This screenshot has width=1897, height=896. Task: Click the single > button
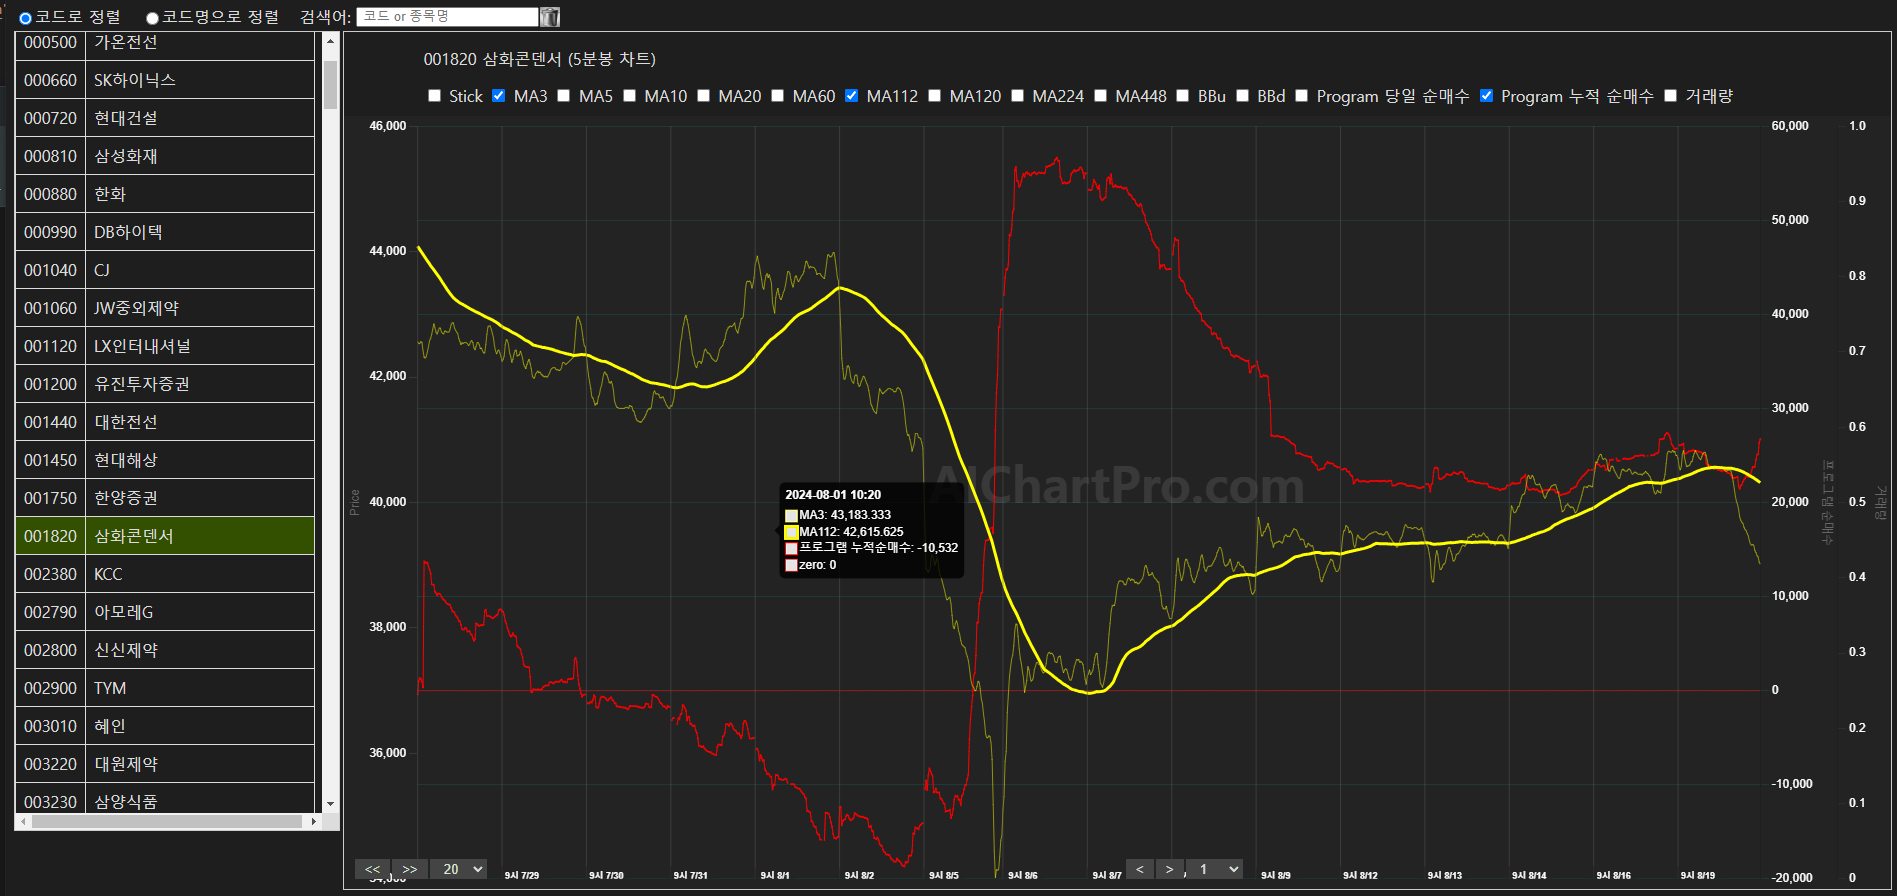pyautogui.click(x=1170, y=869)
